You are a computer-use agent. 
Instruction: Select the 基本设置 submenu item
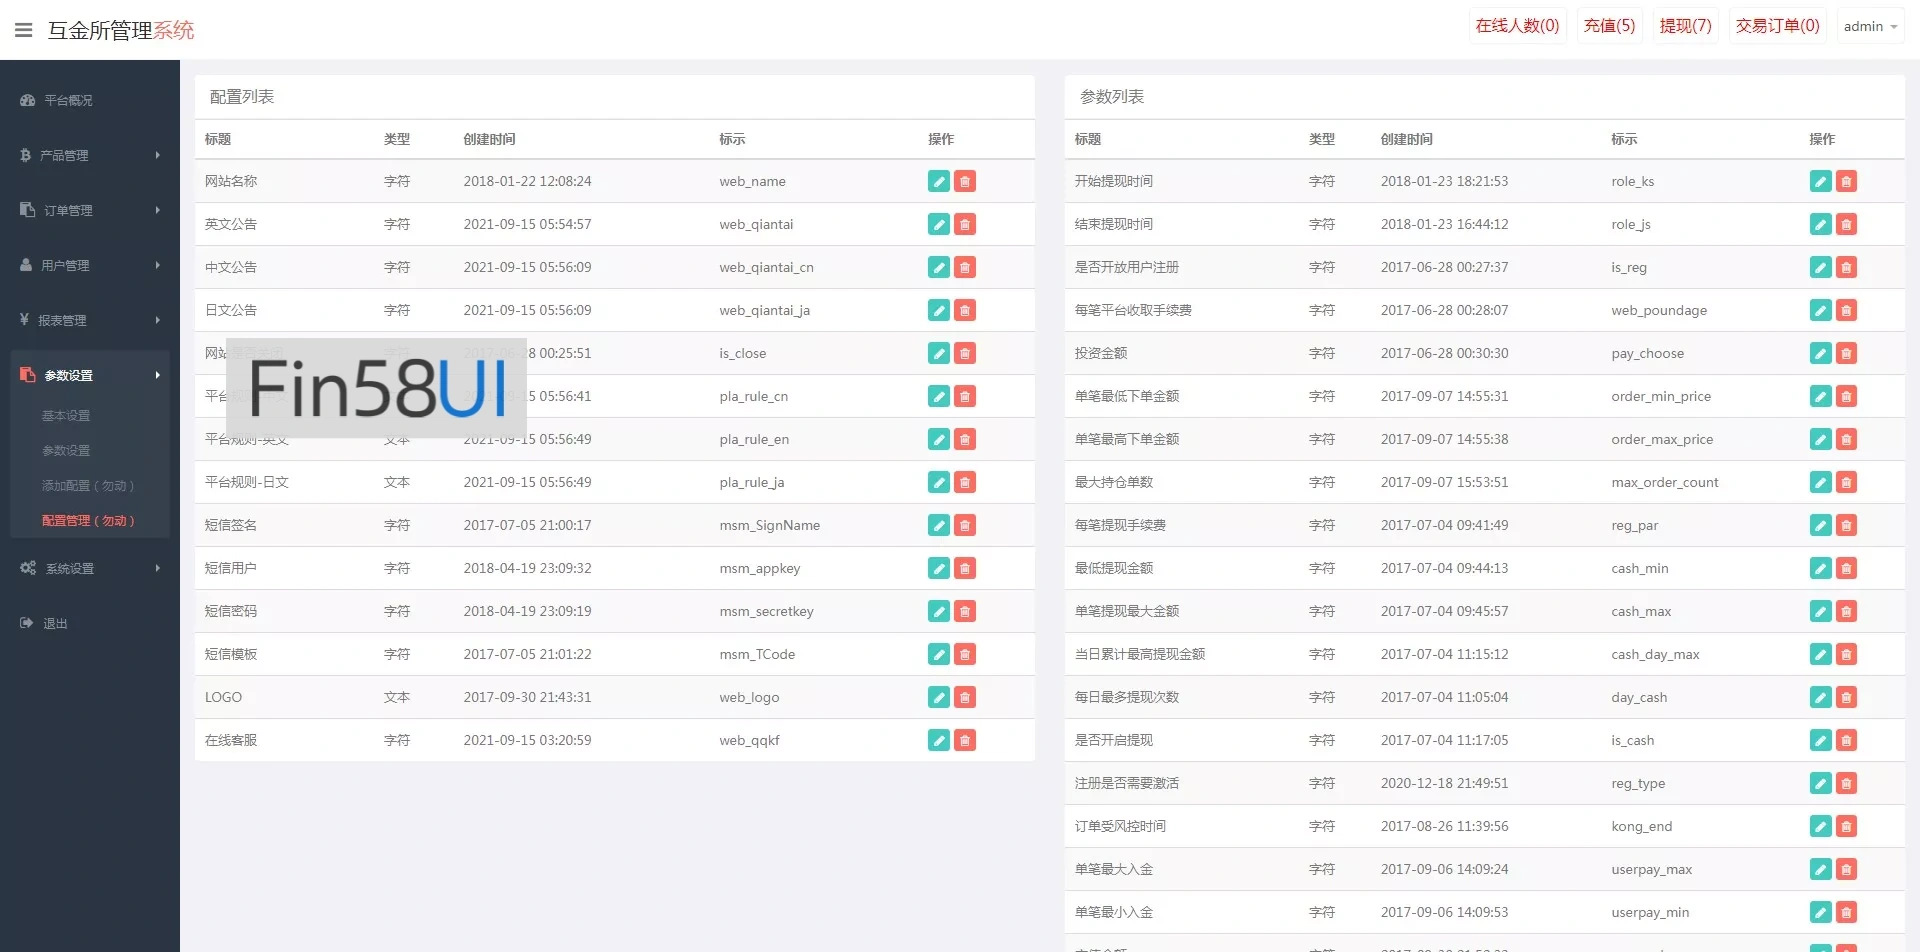(66, 415)
